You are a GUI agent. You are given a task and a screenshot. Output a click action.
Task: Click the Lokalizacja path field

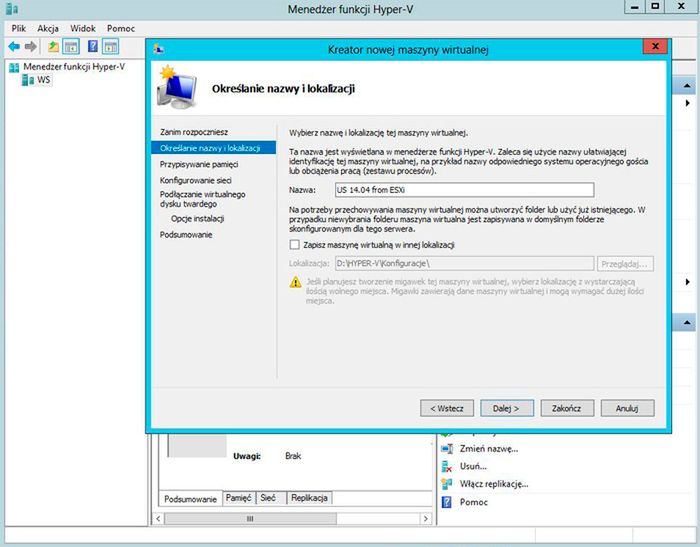click(464, 263)
